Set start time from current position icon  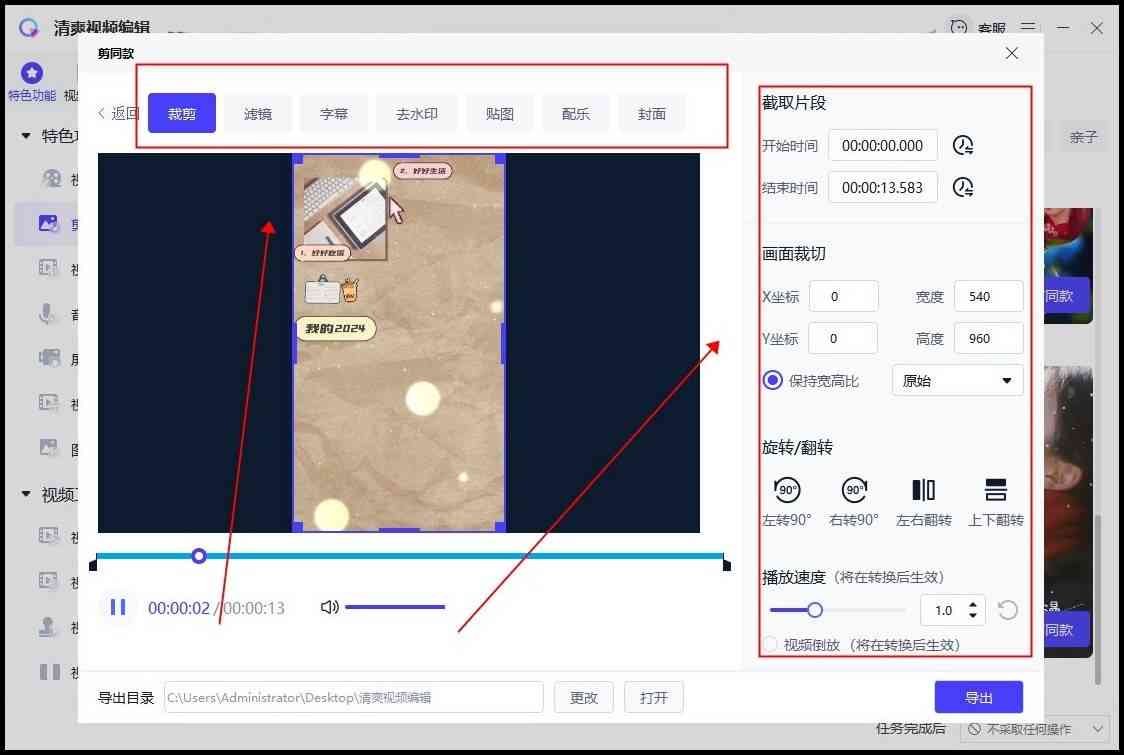pos(963,146)
